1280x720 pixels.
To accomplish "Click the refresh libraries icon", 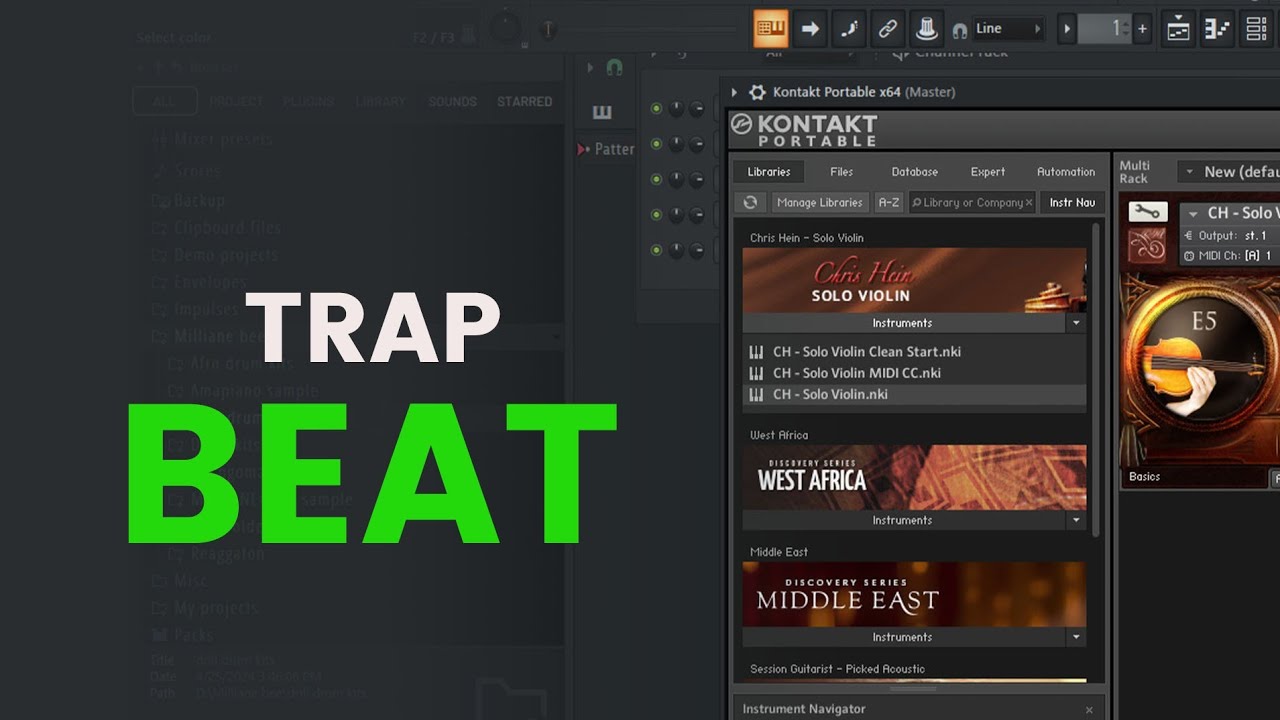I will pyautogui.click(x=750, y=202).
